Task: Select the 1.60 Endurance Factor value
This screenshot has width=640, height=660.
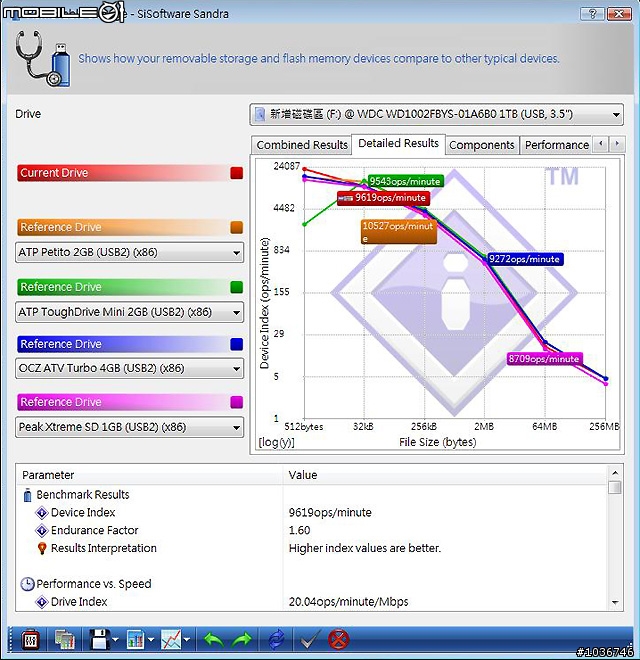Action: (299, 530)
